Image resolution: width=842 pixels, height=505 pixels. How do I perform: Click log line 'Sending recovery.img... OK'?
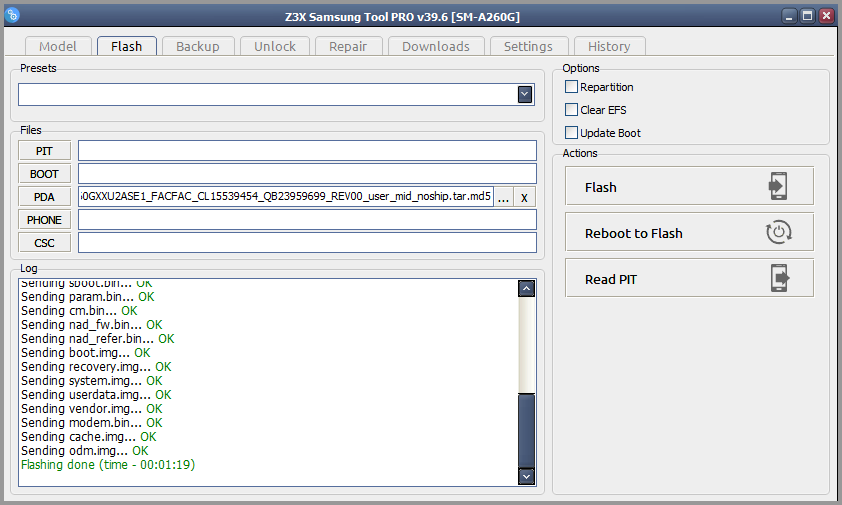96,366
